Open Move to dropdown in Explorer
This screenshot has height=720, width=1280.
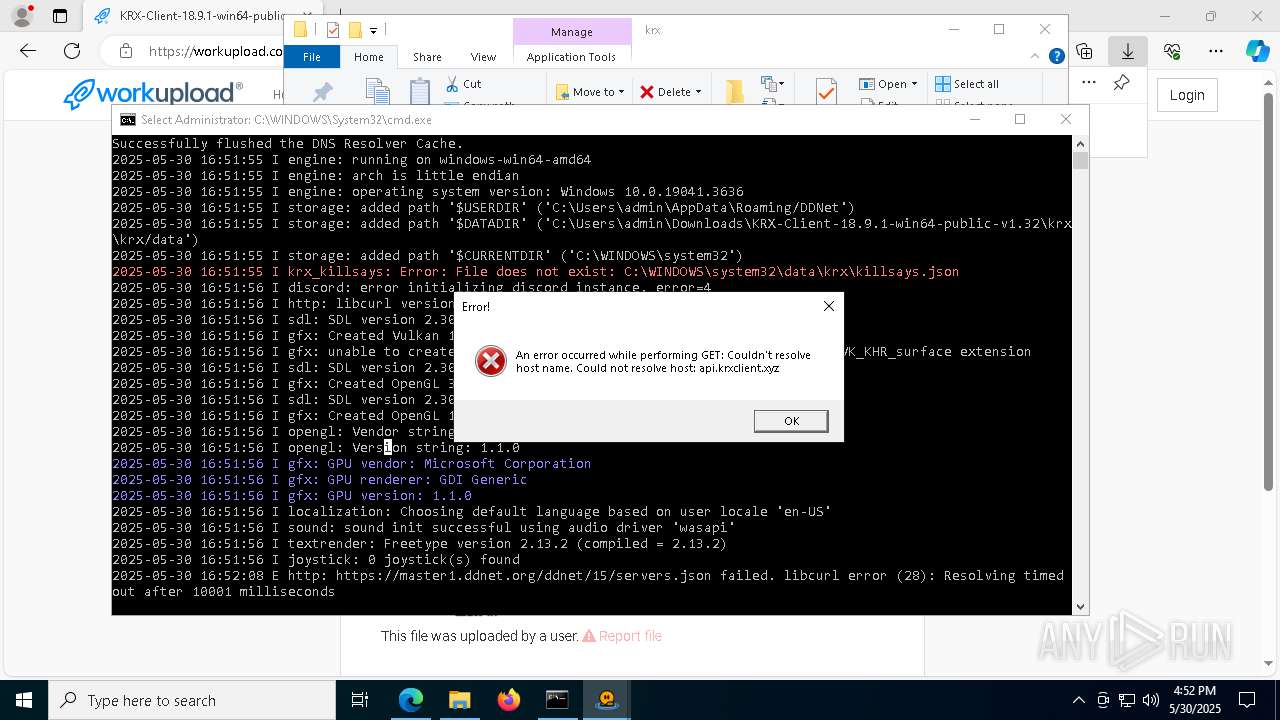click(590, 92)
